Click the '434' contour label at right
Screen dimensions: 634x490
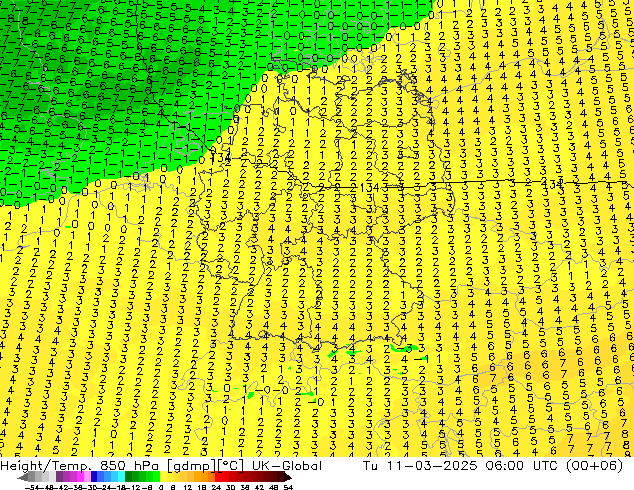(x=552, y=183)
